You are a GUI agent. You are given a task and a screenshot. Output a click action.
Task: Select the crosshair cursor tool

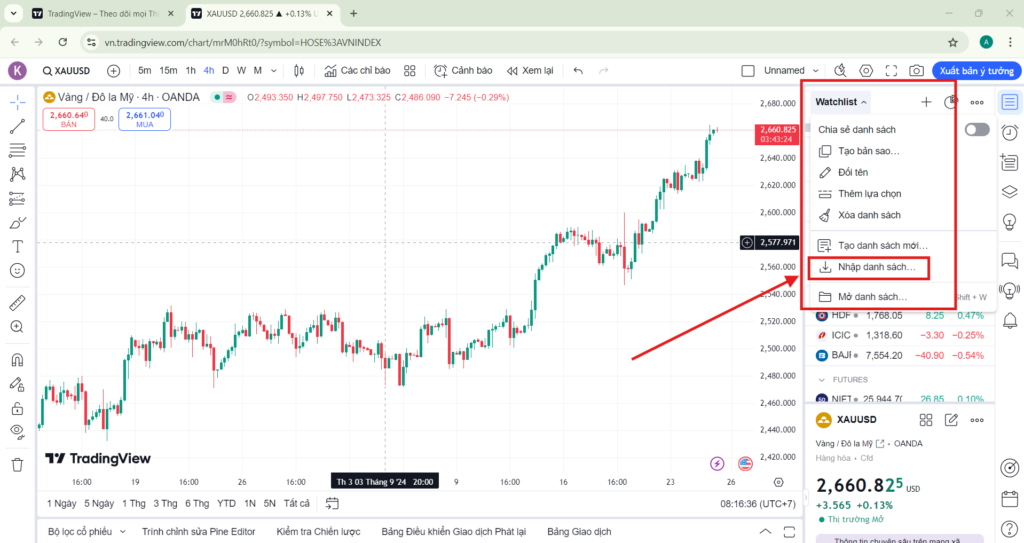(18, 102)
